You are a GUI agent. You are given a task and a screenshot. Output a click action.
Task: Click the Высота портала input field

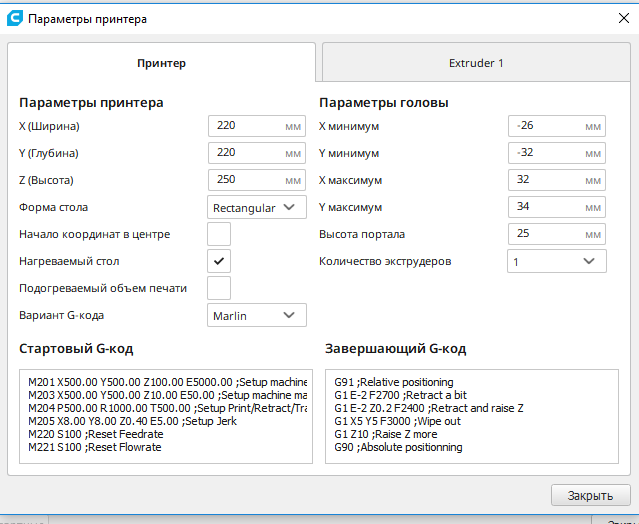[x=557, y=234]
